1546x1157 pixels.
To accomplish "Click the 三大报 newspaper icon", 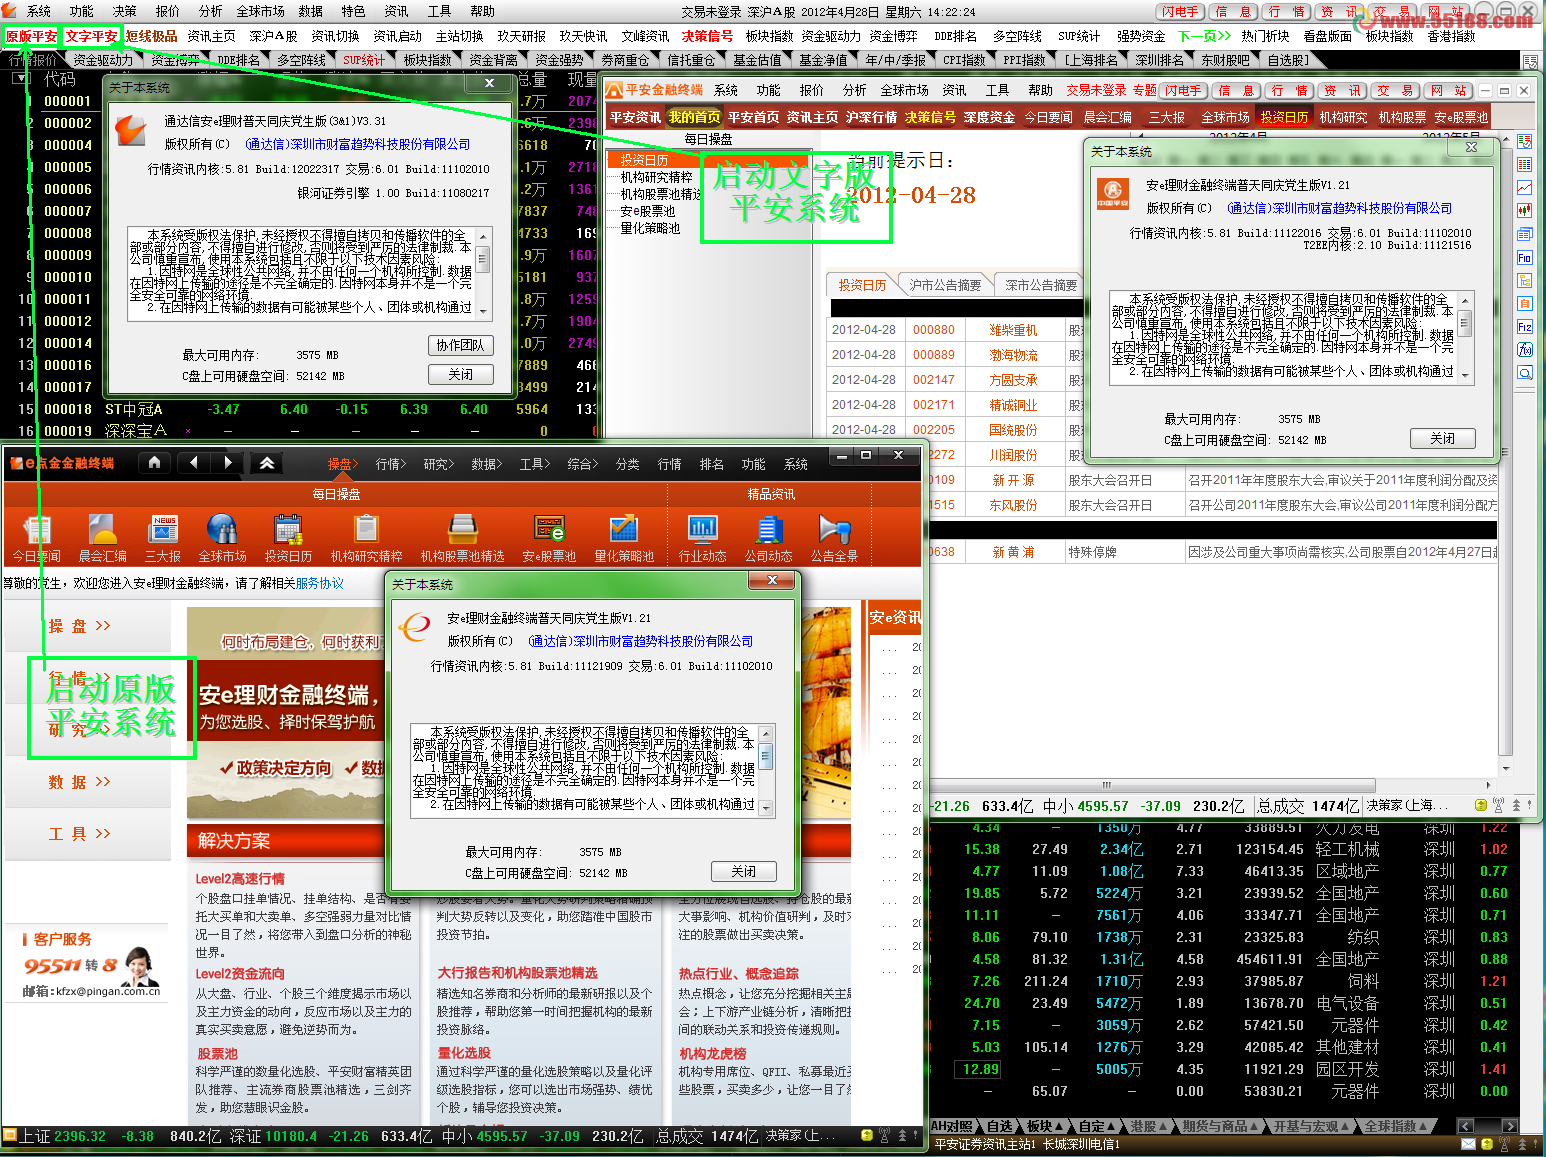I will coord(163,530).
